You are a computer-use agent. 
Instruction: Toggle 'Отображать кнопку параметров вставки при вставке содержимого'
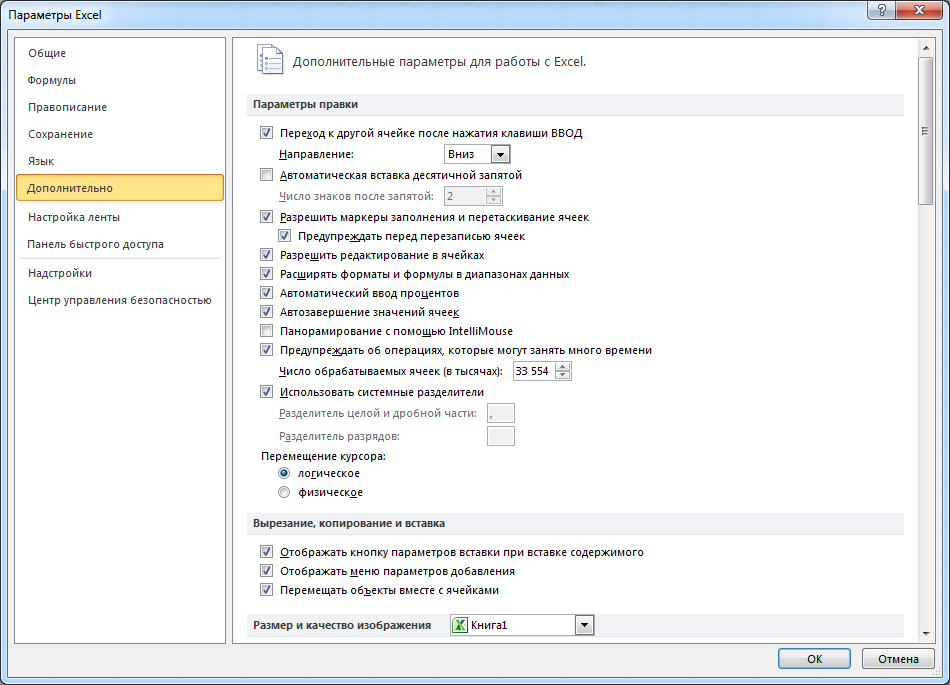[267, 552]
